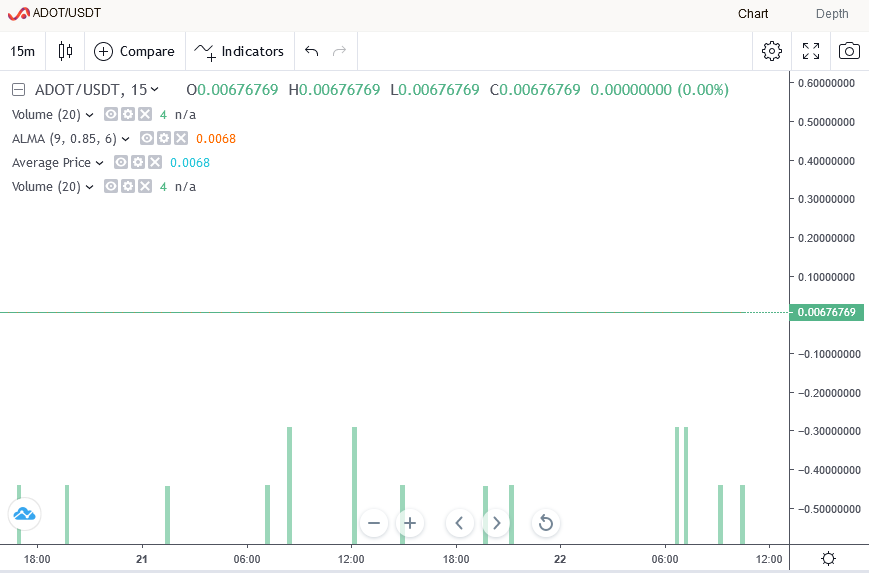Open settings of first Volume (20) indicator
Image resolution: width=869 pixels, height=573 pixels.
point(128,114)
